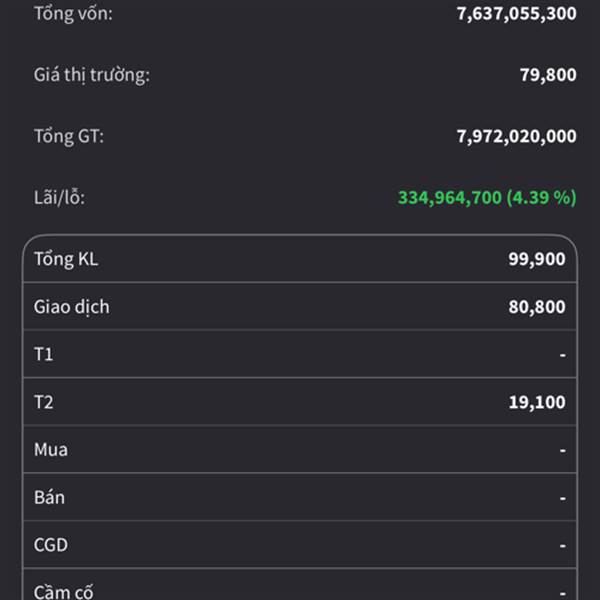
Task: Tap the Tổng GT label
Action: click(x=69, y=136)
